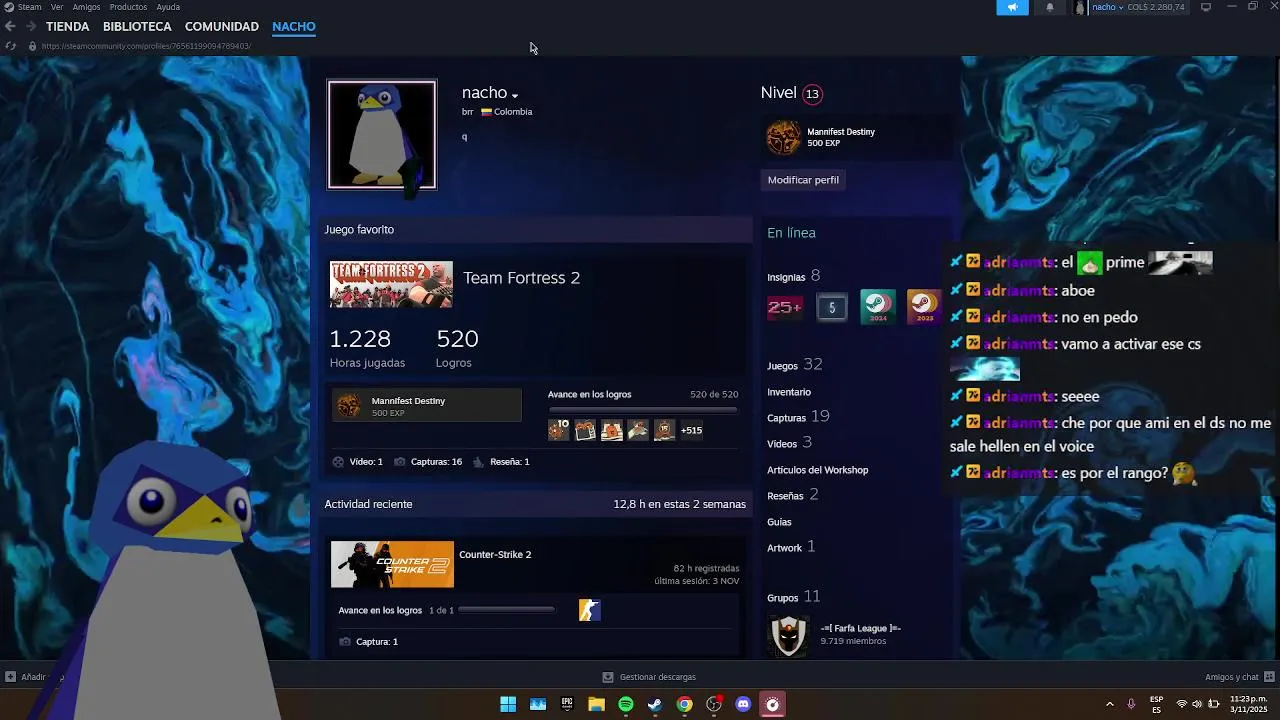The image size is (1280, 720).
Task: Open the Ayuda menu
Action: tap(168, 7)
